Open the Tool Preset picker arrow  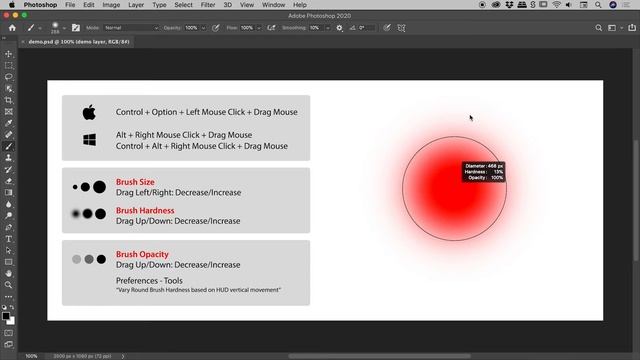click(40, 28)
